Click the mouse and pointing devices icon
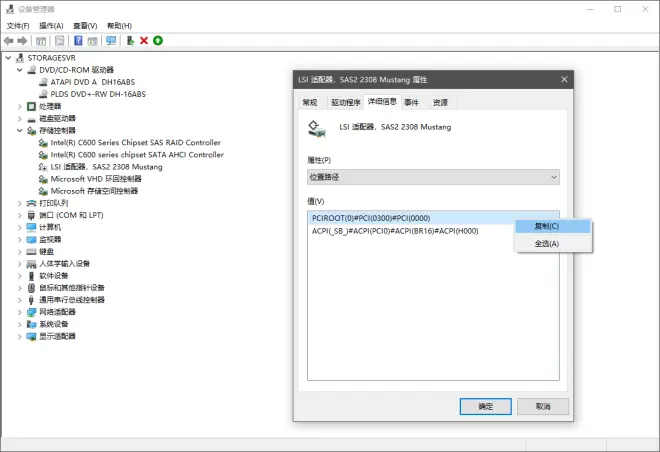 click(32, 288)
